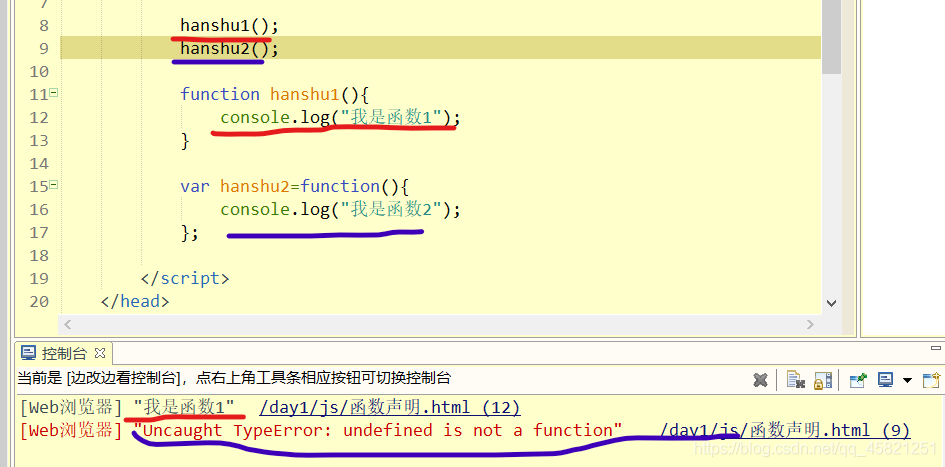Switch to the 控制台 tab
Screen dimensions: 945x467
click(63, 353)
